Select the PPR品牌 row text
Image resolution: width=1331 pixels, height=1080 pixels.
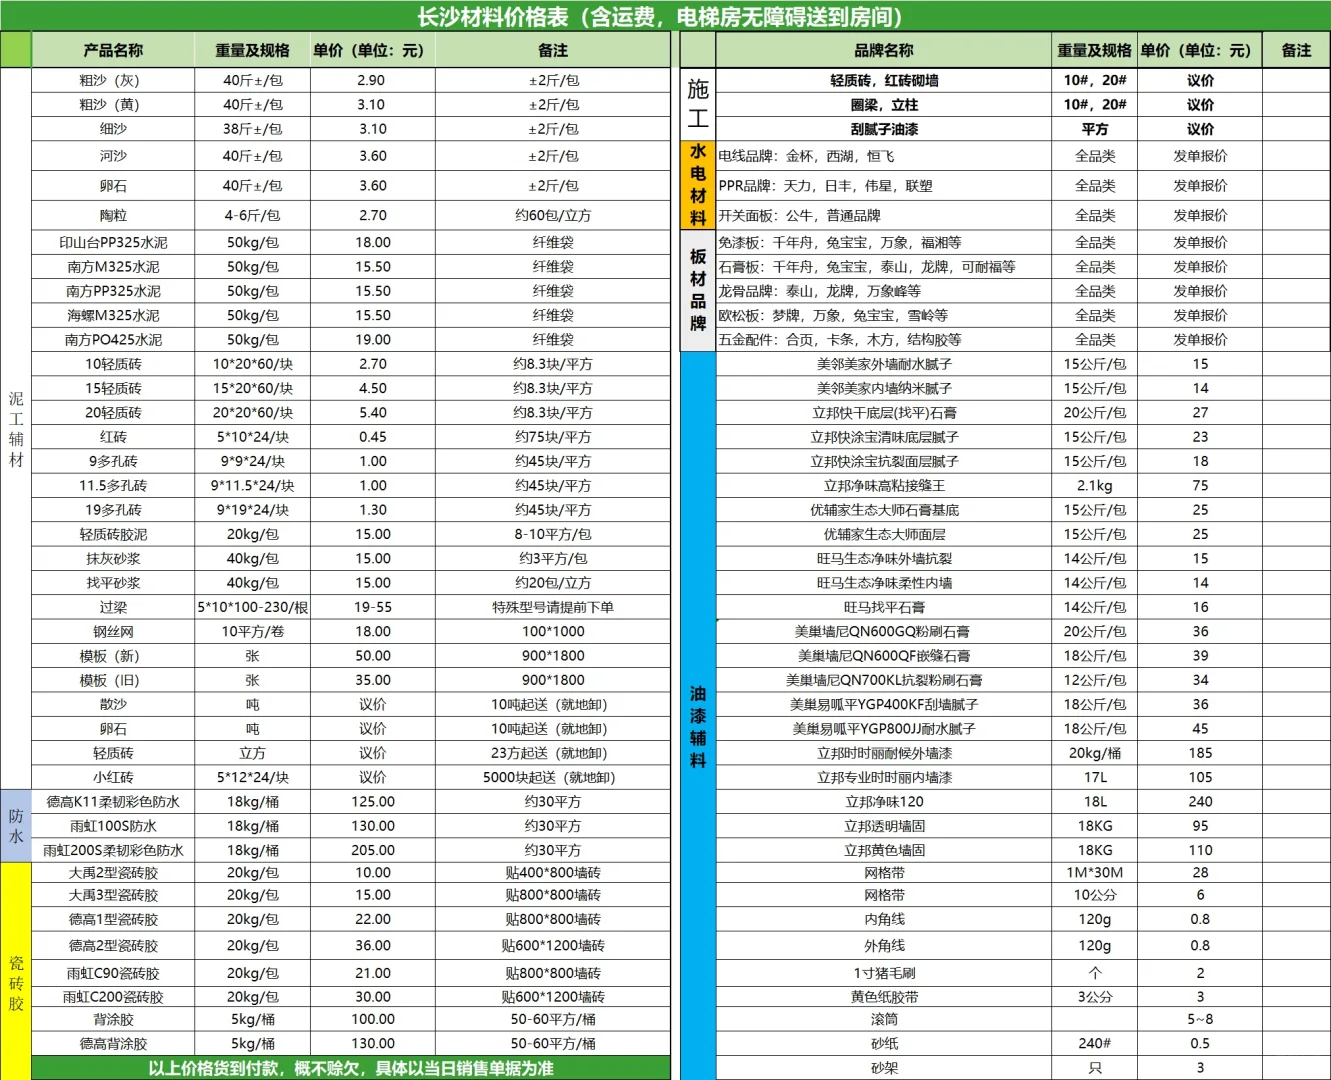click(x=825, y=186)
